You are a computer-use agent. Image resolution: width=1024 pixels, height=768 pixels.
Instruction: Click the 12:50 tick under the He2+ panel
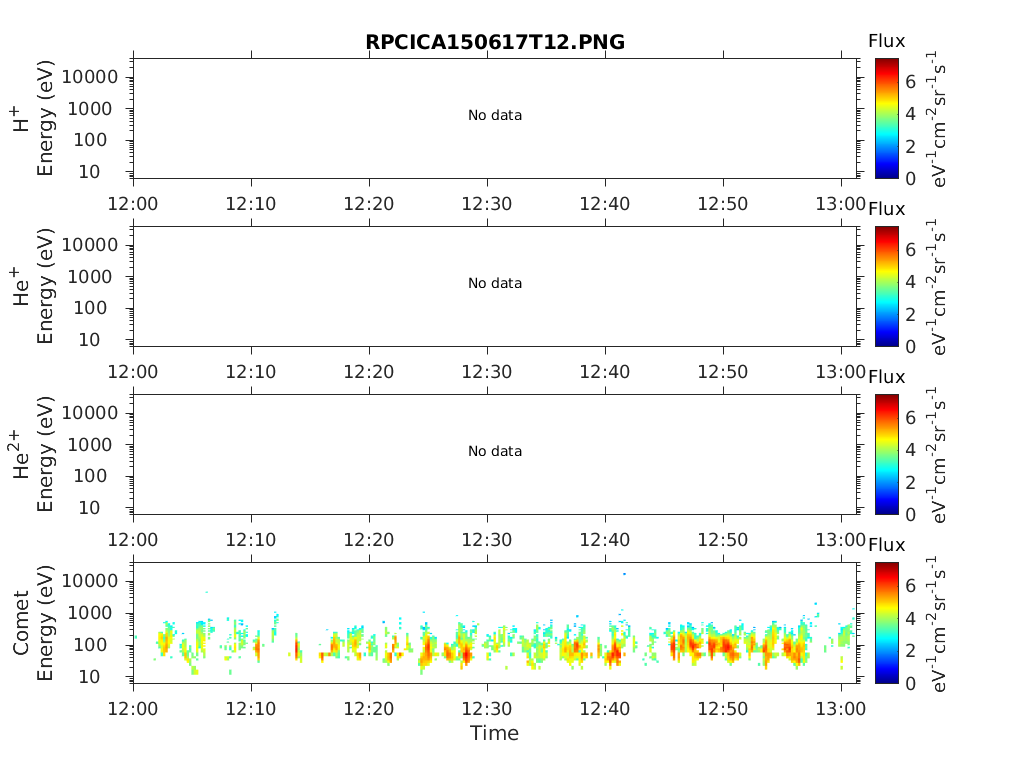[x=722, y=540]
